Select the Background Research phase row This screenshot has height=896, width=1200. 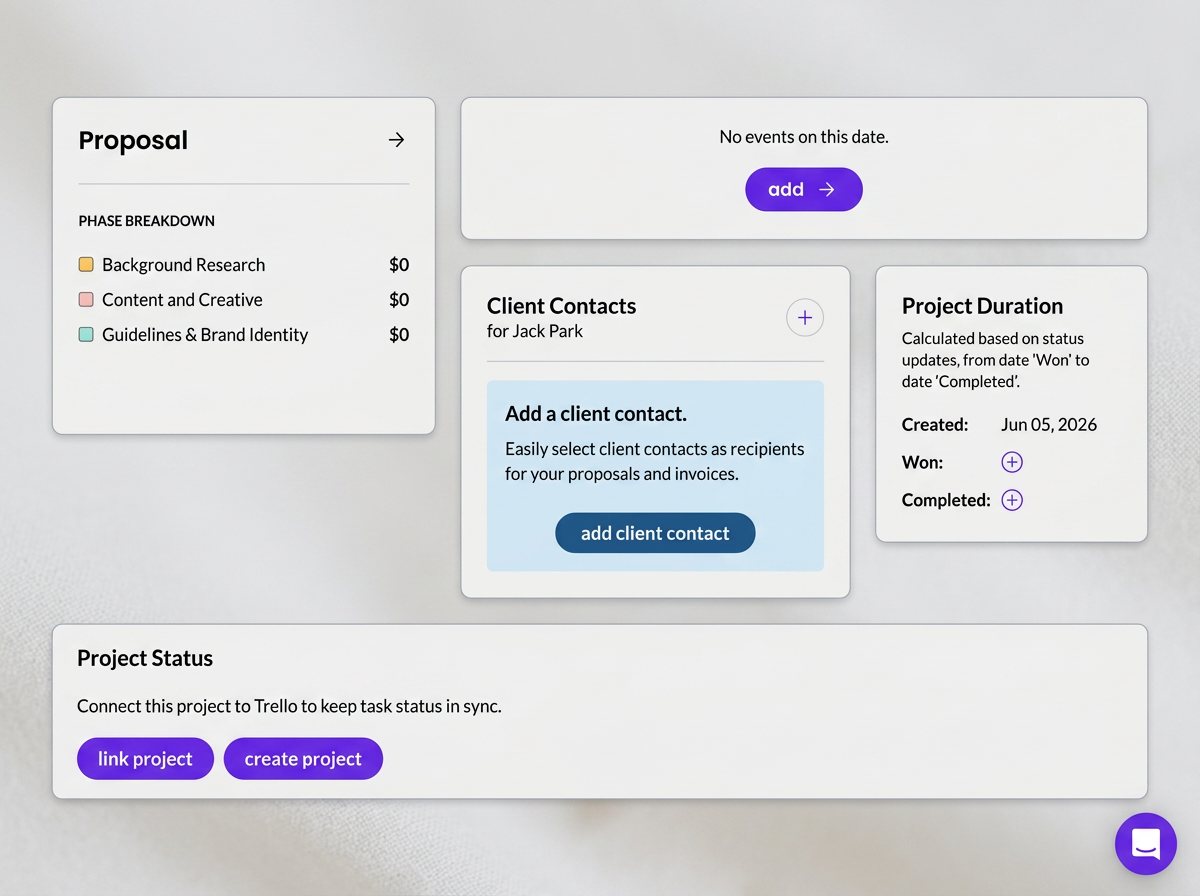pos(244,265)
